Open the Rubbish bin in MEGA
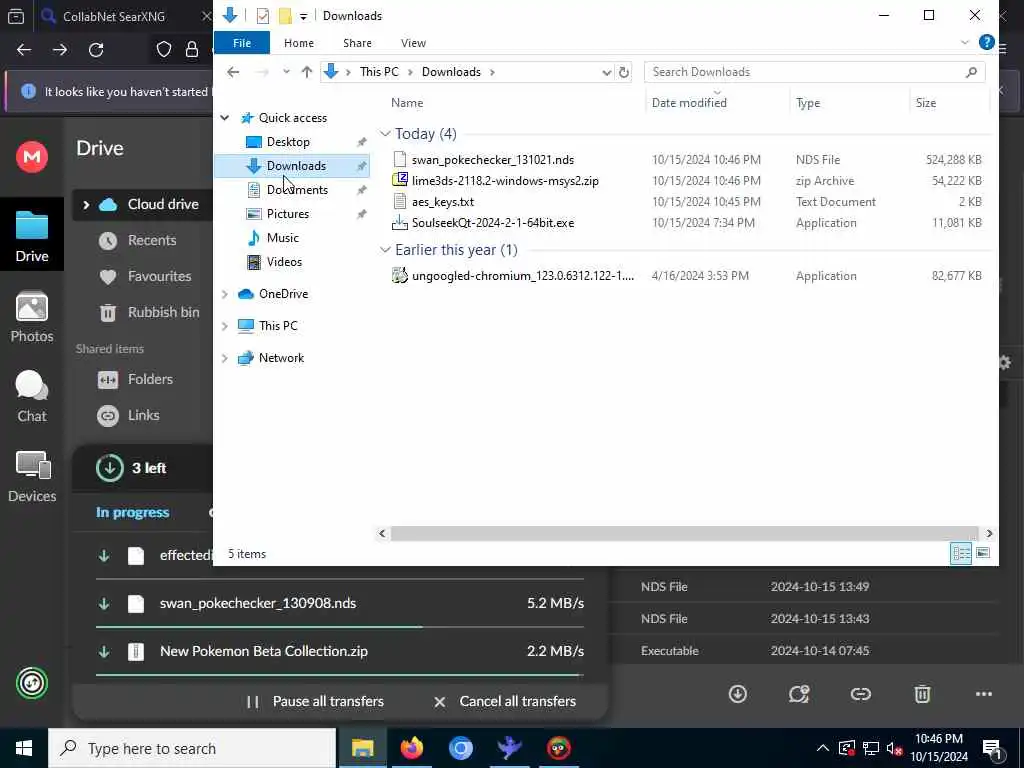 pos(149,312)
